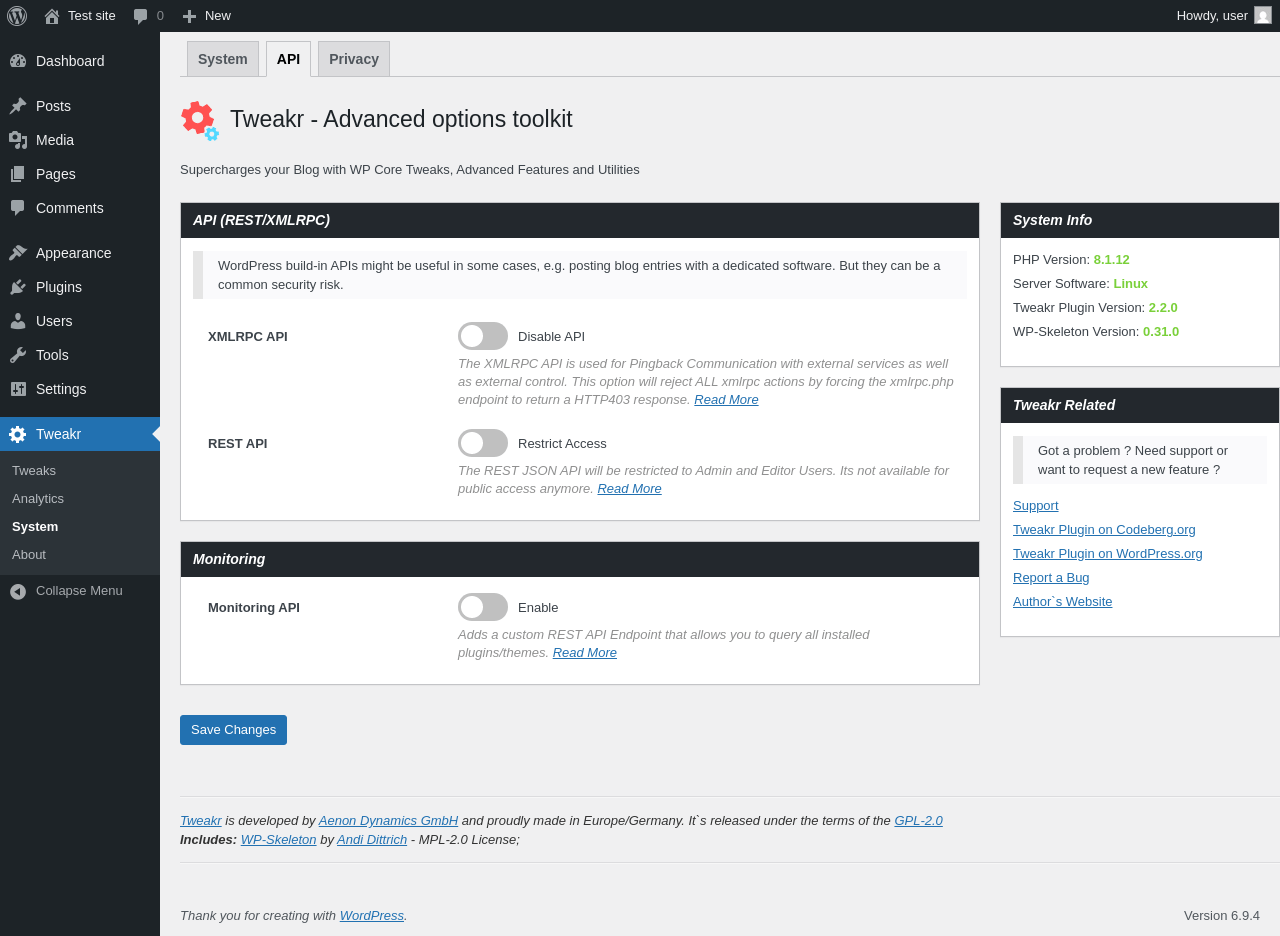Open the WP-Skeleton link
Image resolution: width=1280 pixels, height=936 pixels.
click(x=278, y=840)
